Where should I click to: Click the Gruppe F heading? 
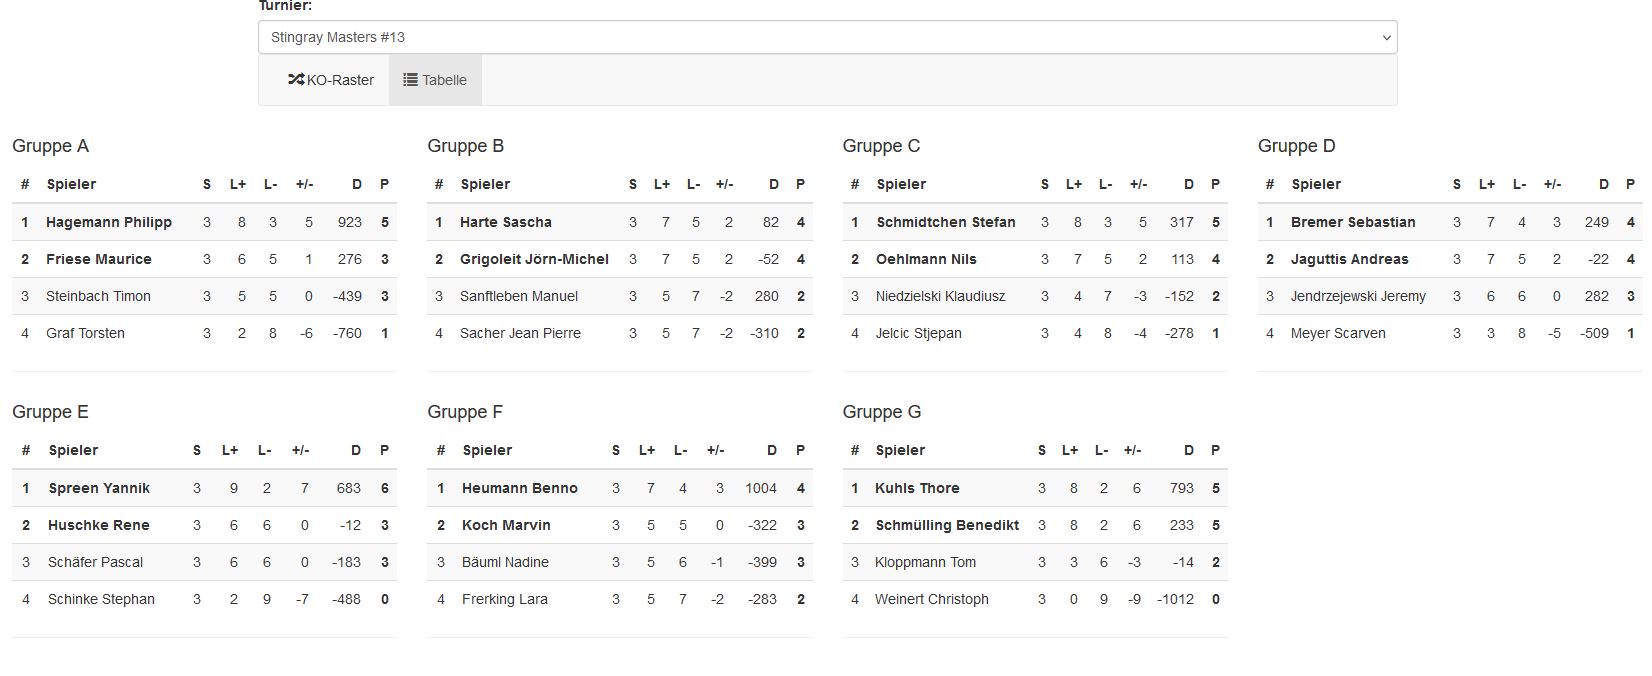(465, 412)
